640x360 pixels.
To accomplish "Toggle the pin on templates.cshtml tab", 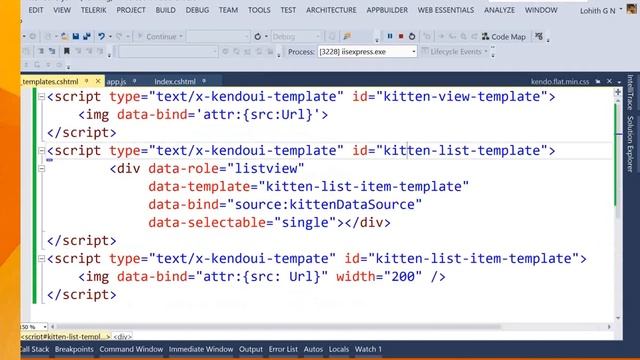I will [87, 81].
